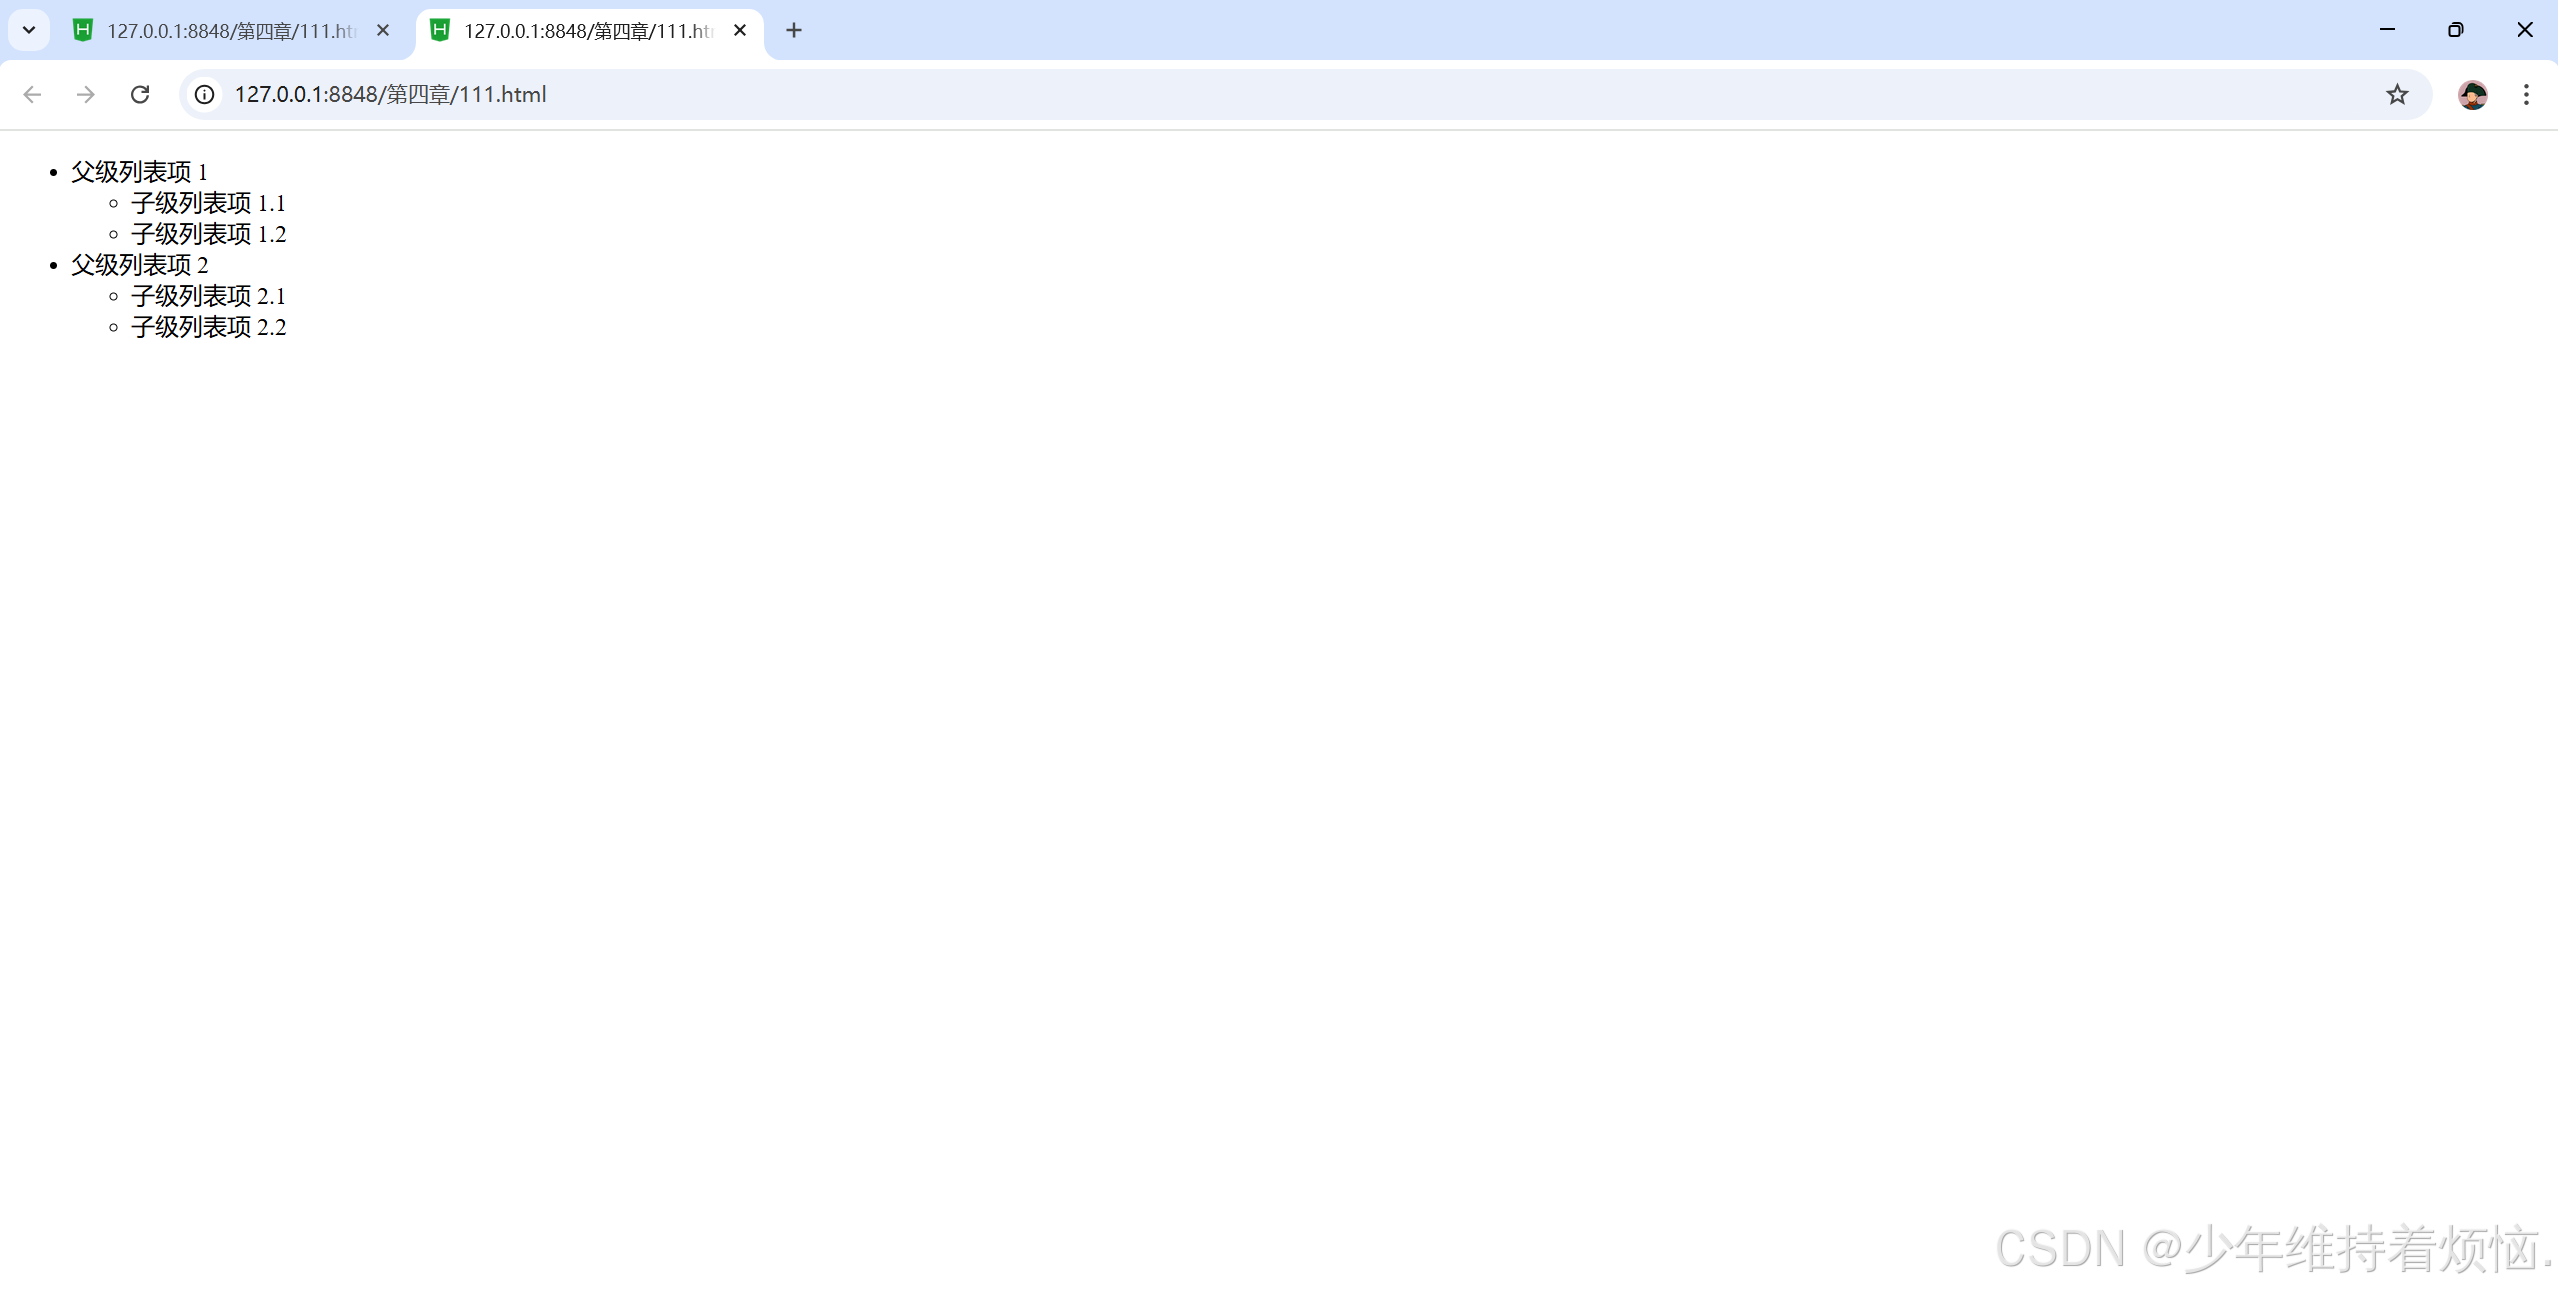Screen dimensions: 2558x1291
Task: Click the text 父级列表项 2
Action: pyautogui.click(x=139, y=265)
